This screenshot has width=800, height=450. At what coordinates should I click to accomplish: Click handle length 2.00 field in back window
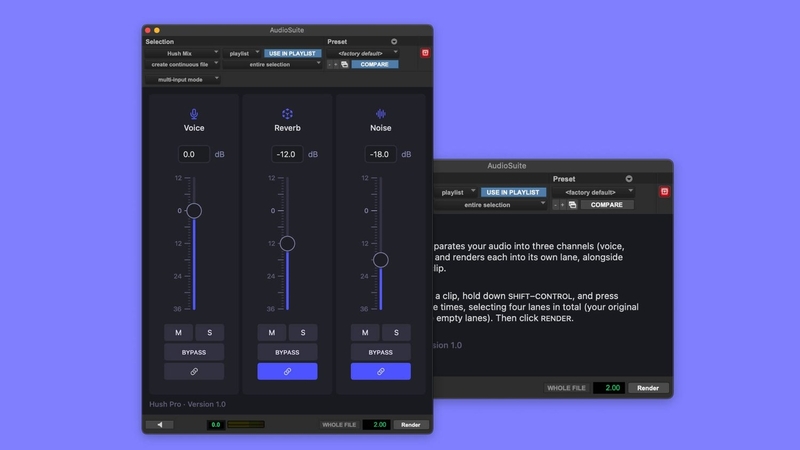609,388
